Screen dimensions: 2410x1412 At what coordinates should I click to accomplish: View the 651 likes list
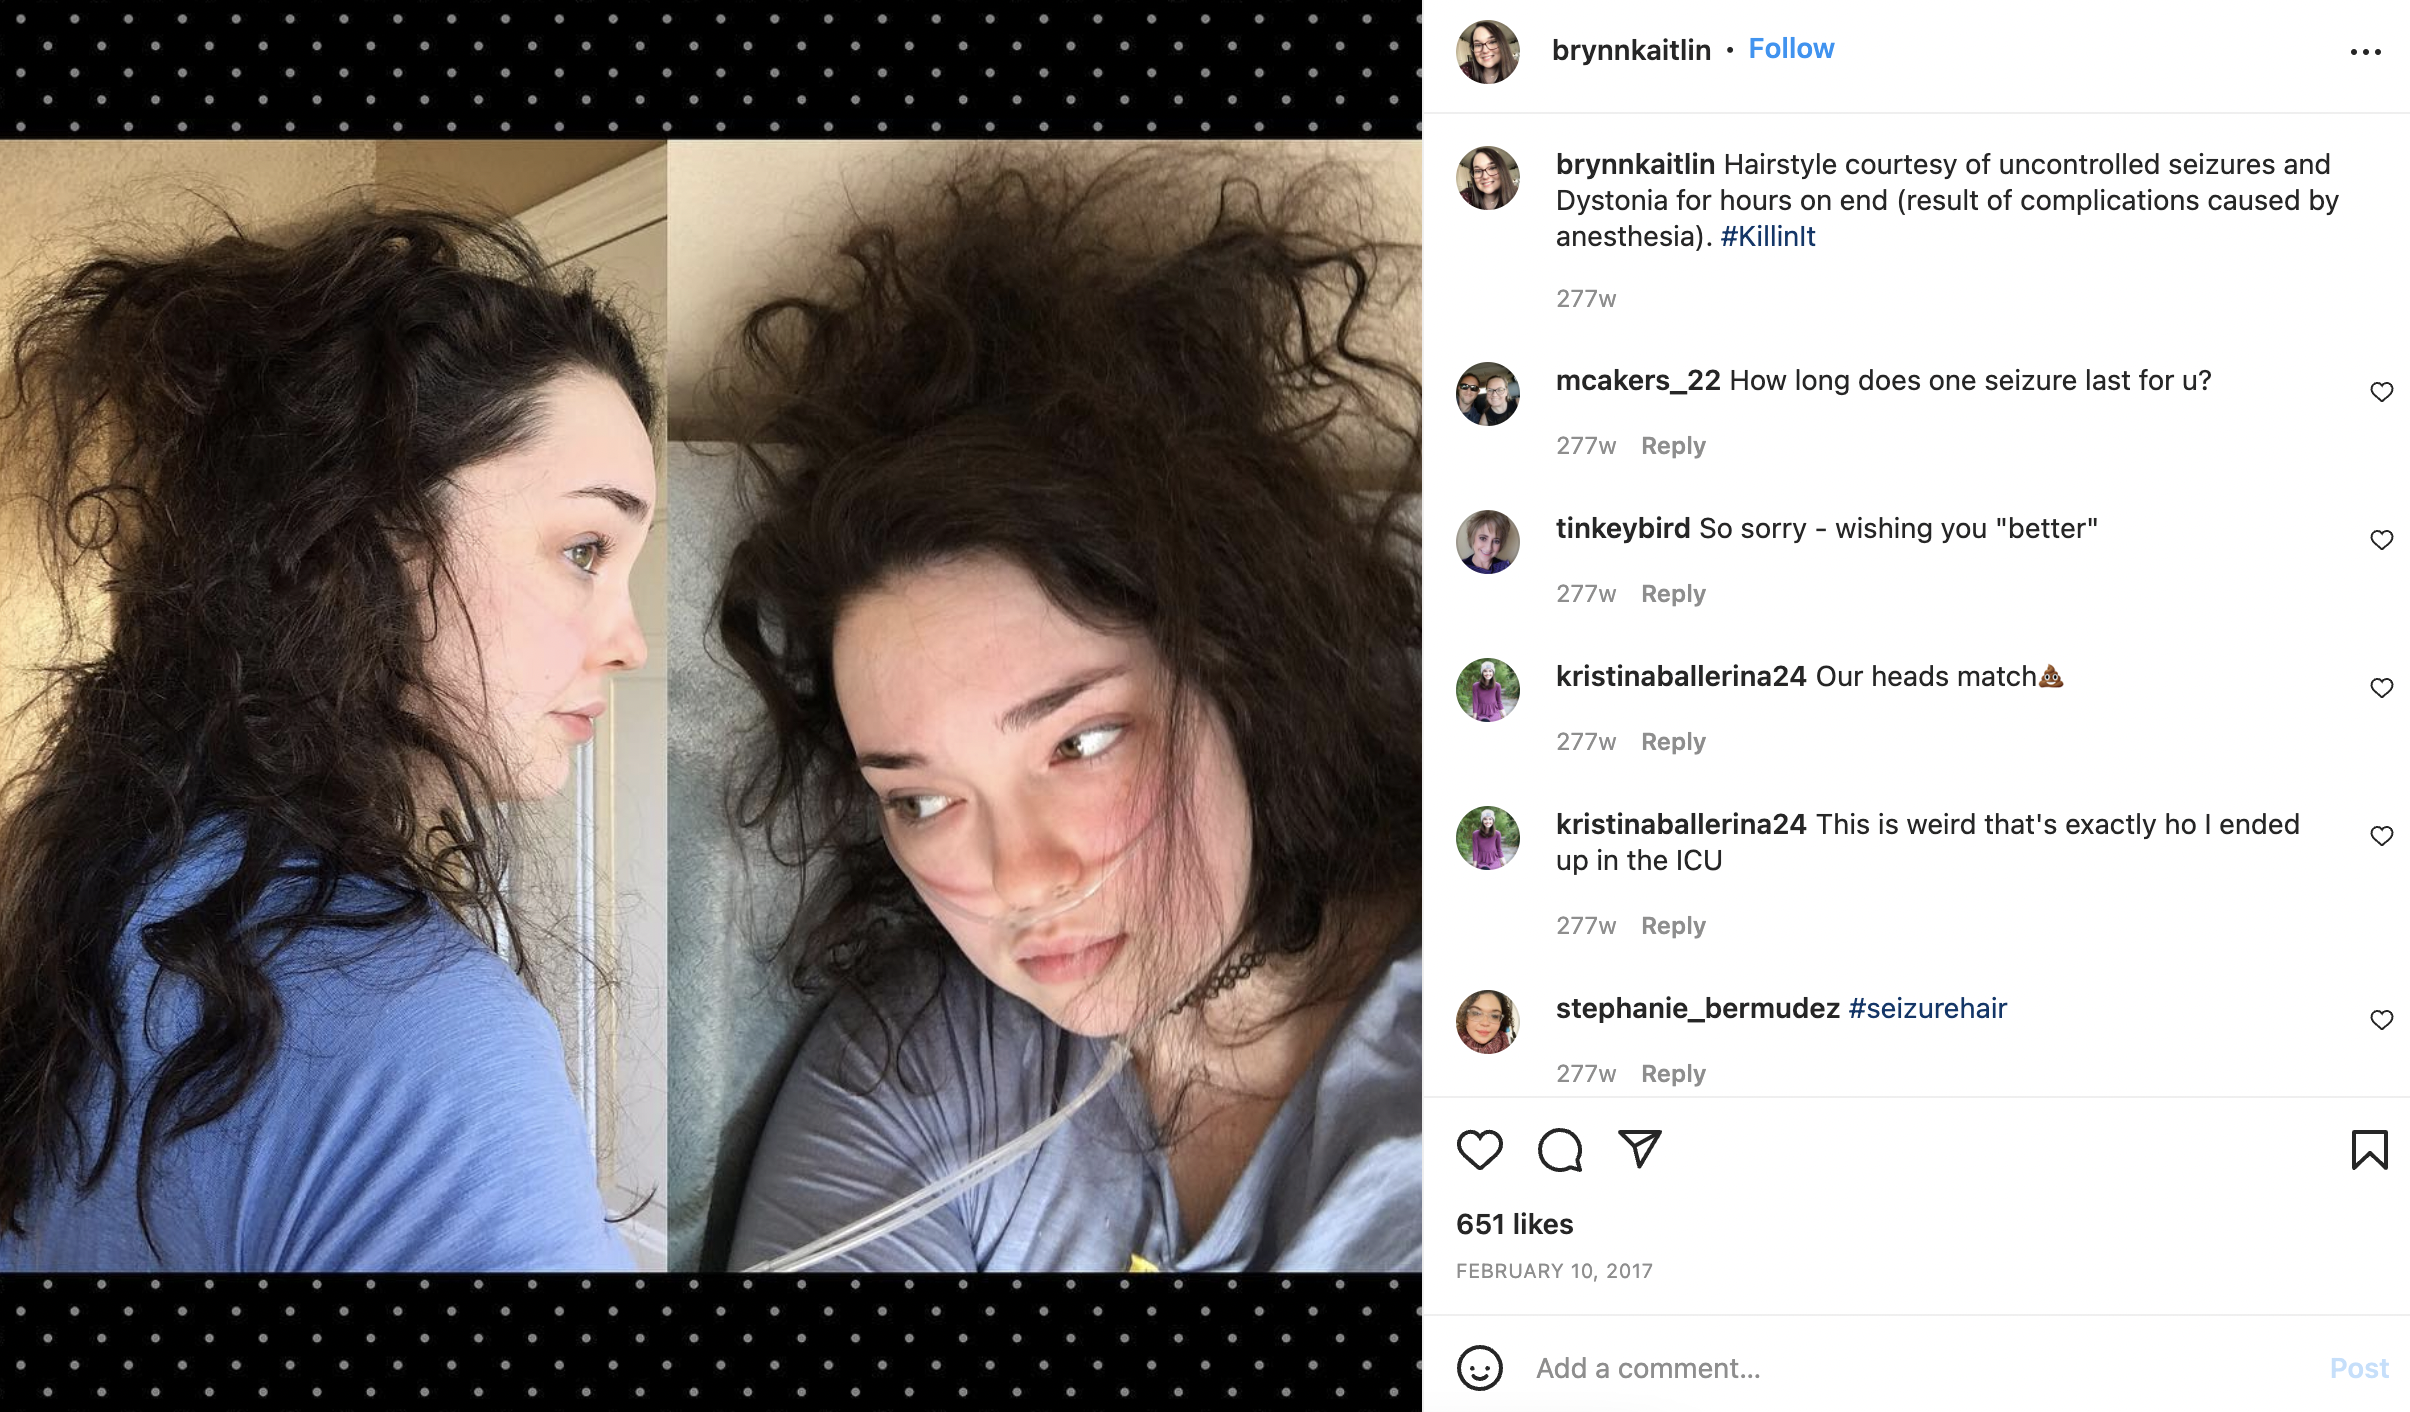pos(1514,1224)
